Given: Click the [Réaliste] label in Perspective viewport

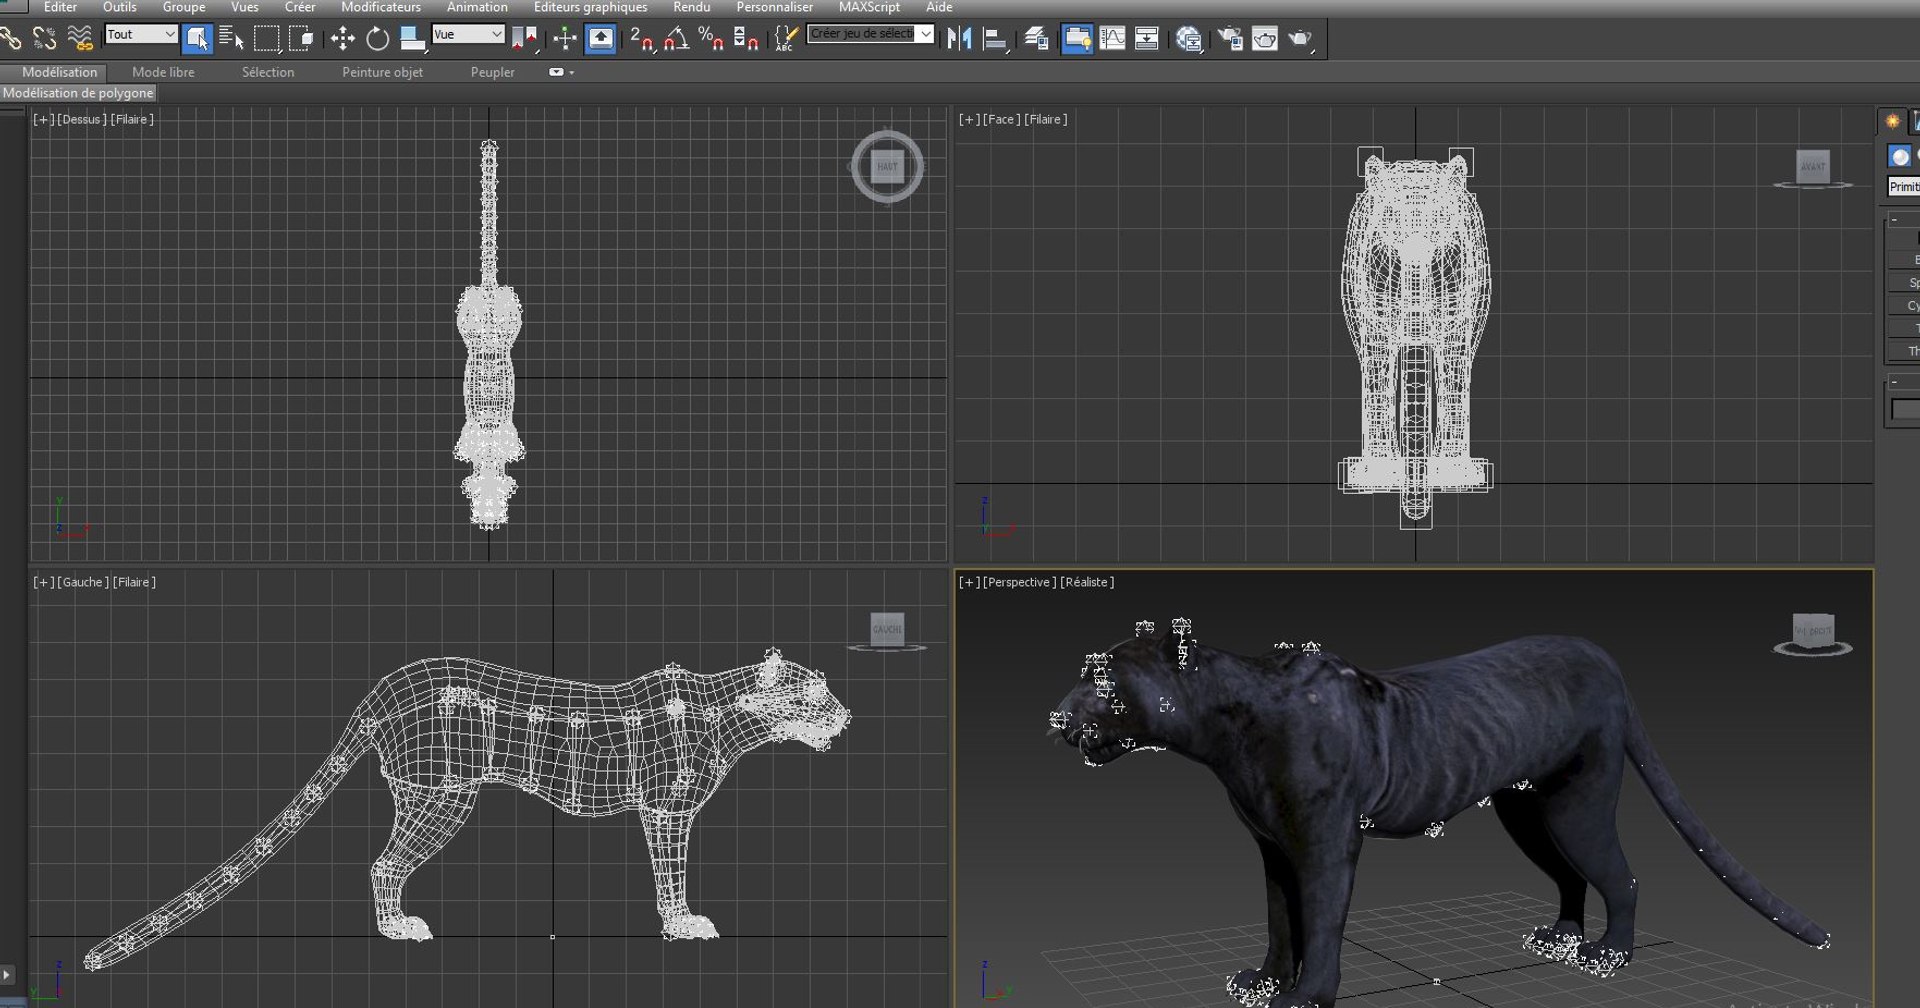Looking at the screenshot, I should pos(1087,582).
